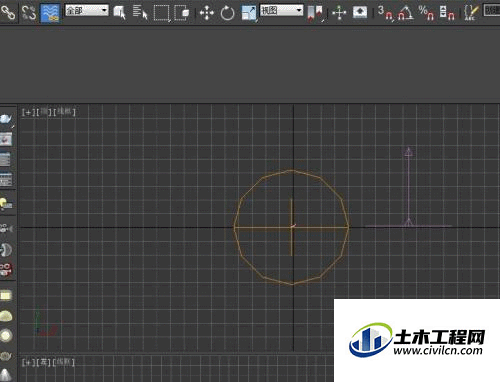The height and width of the screenshot is (382, 500).
Task: Toggle the Spinner Snap icon
Action: coord(447,13)
